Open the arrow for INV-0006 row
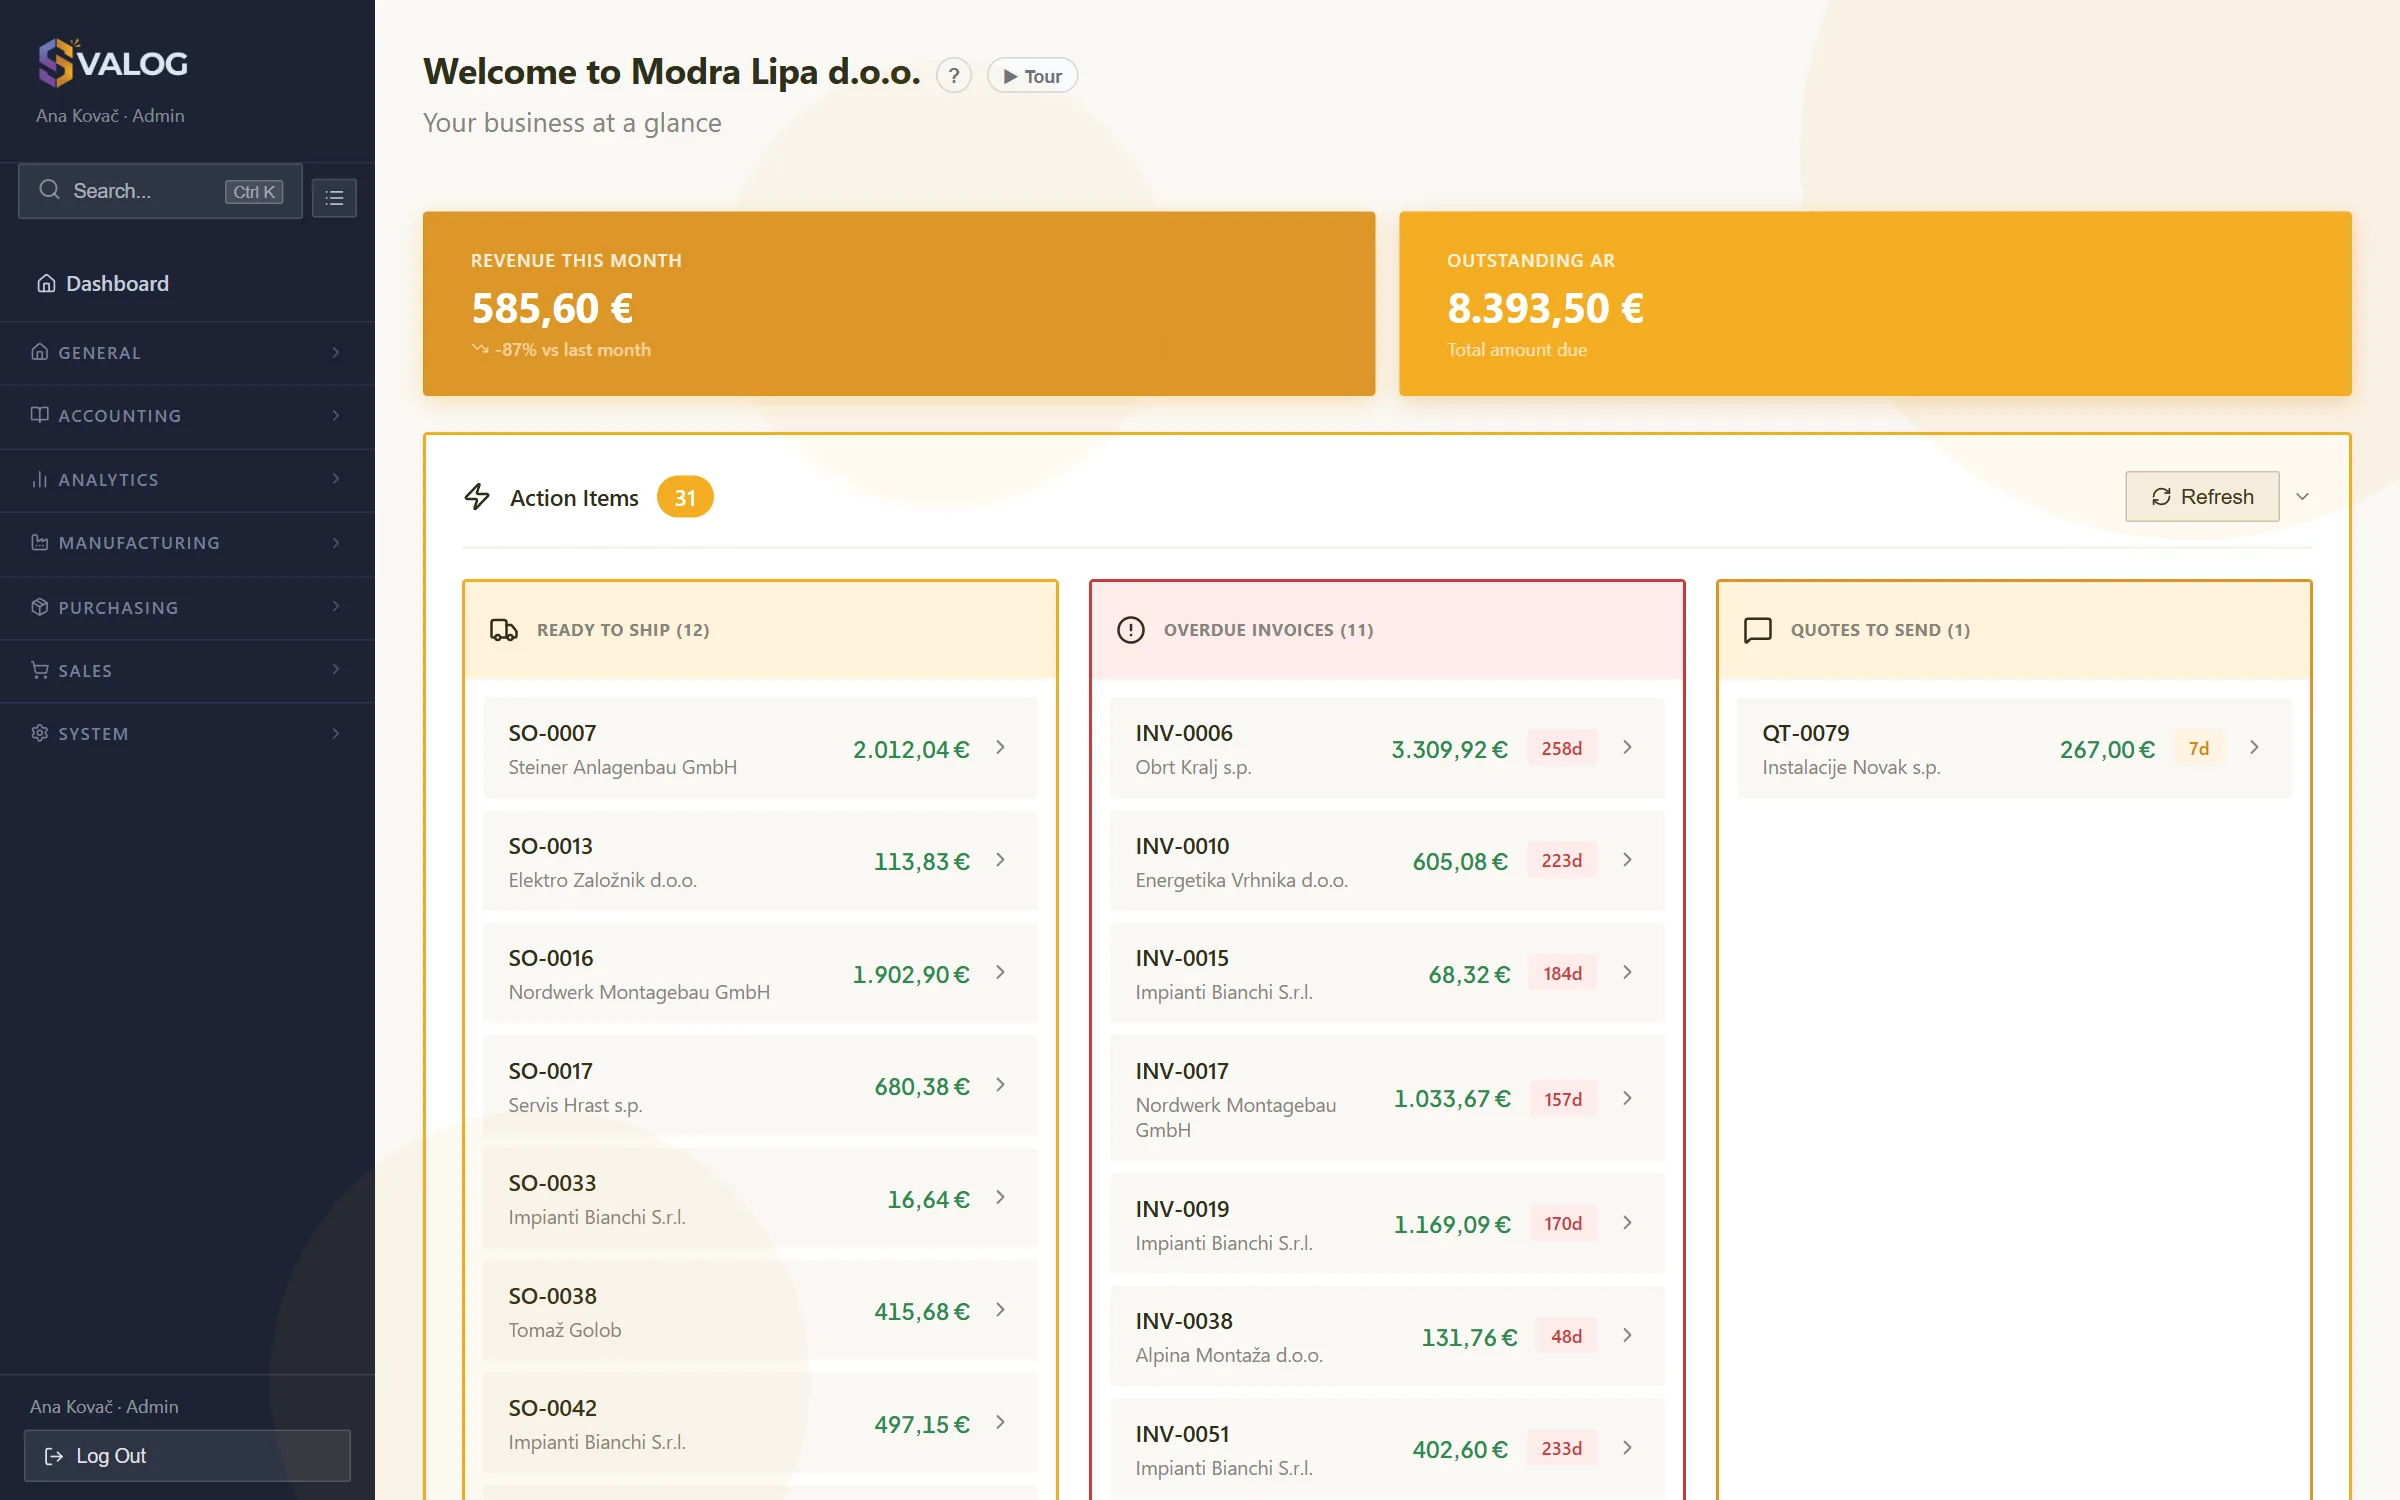 point(1627,748)
